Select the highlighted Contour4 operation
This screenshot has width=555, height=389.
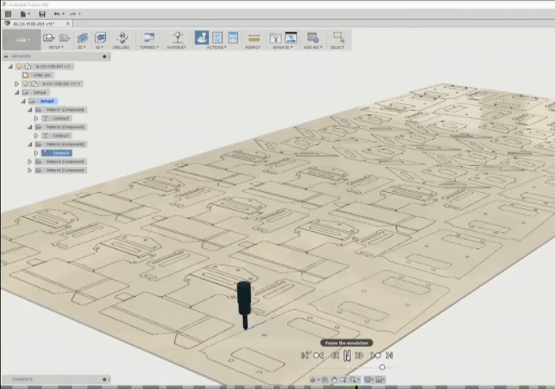[x=57, y=153]
